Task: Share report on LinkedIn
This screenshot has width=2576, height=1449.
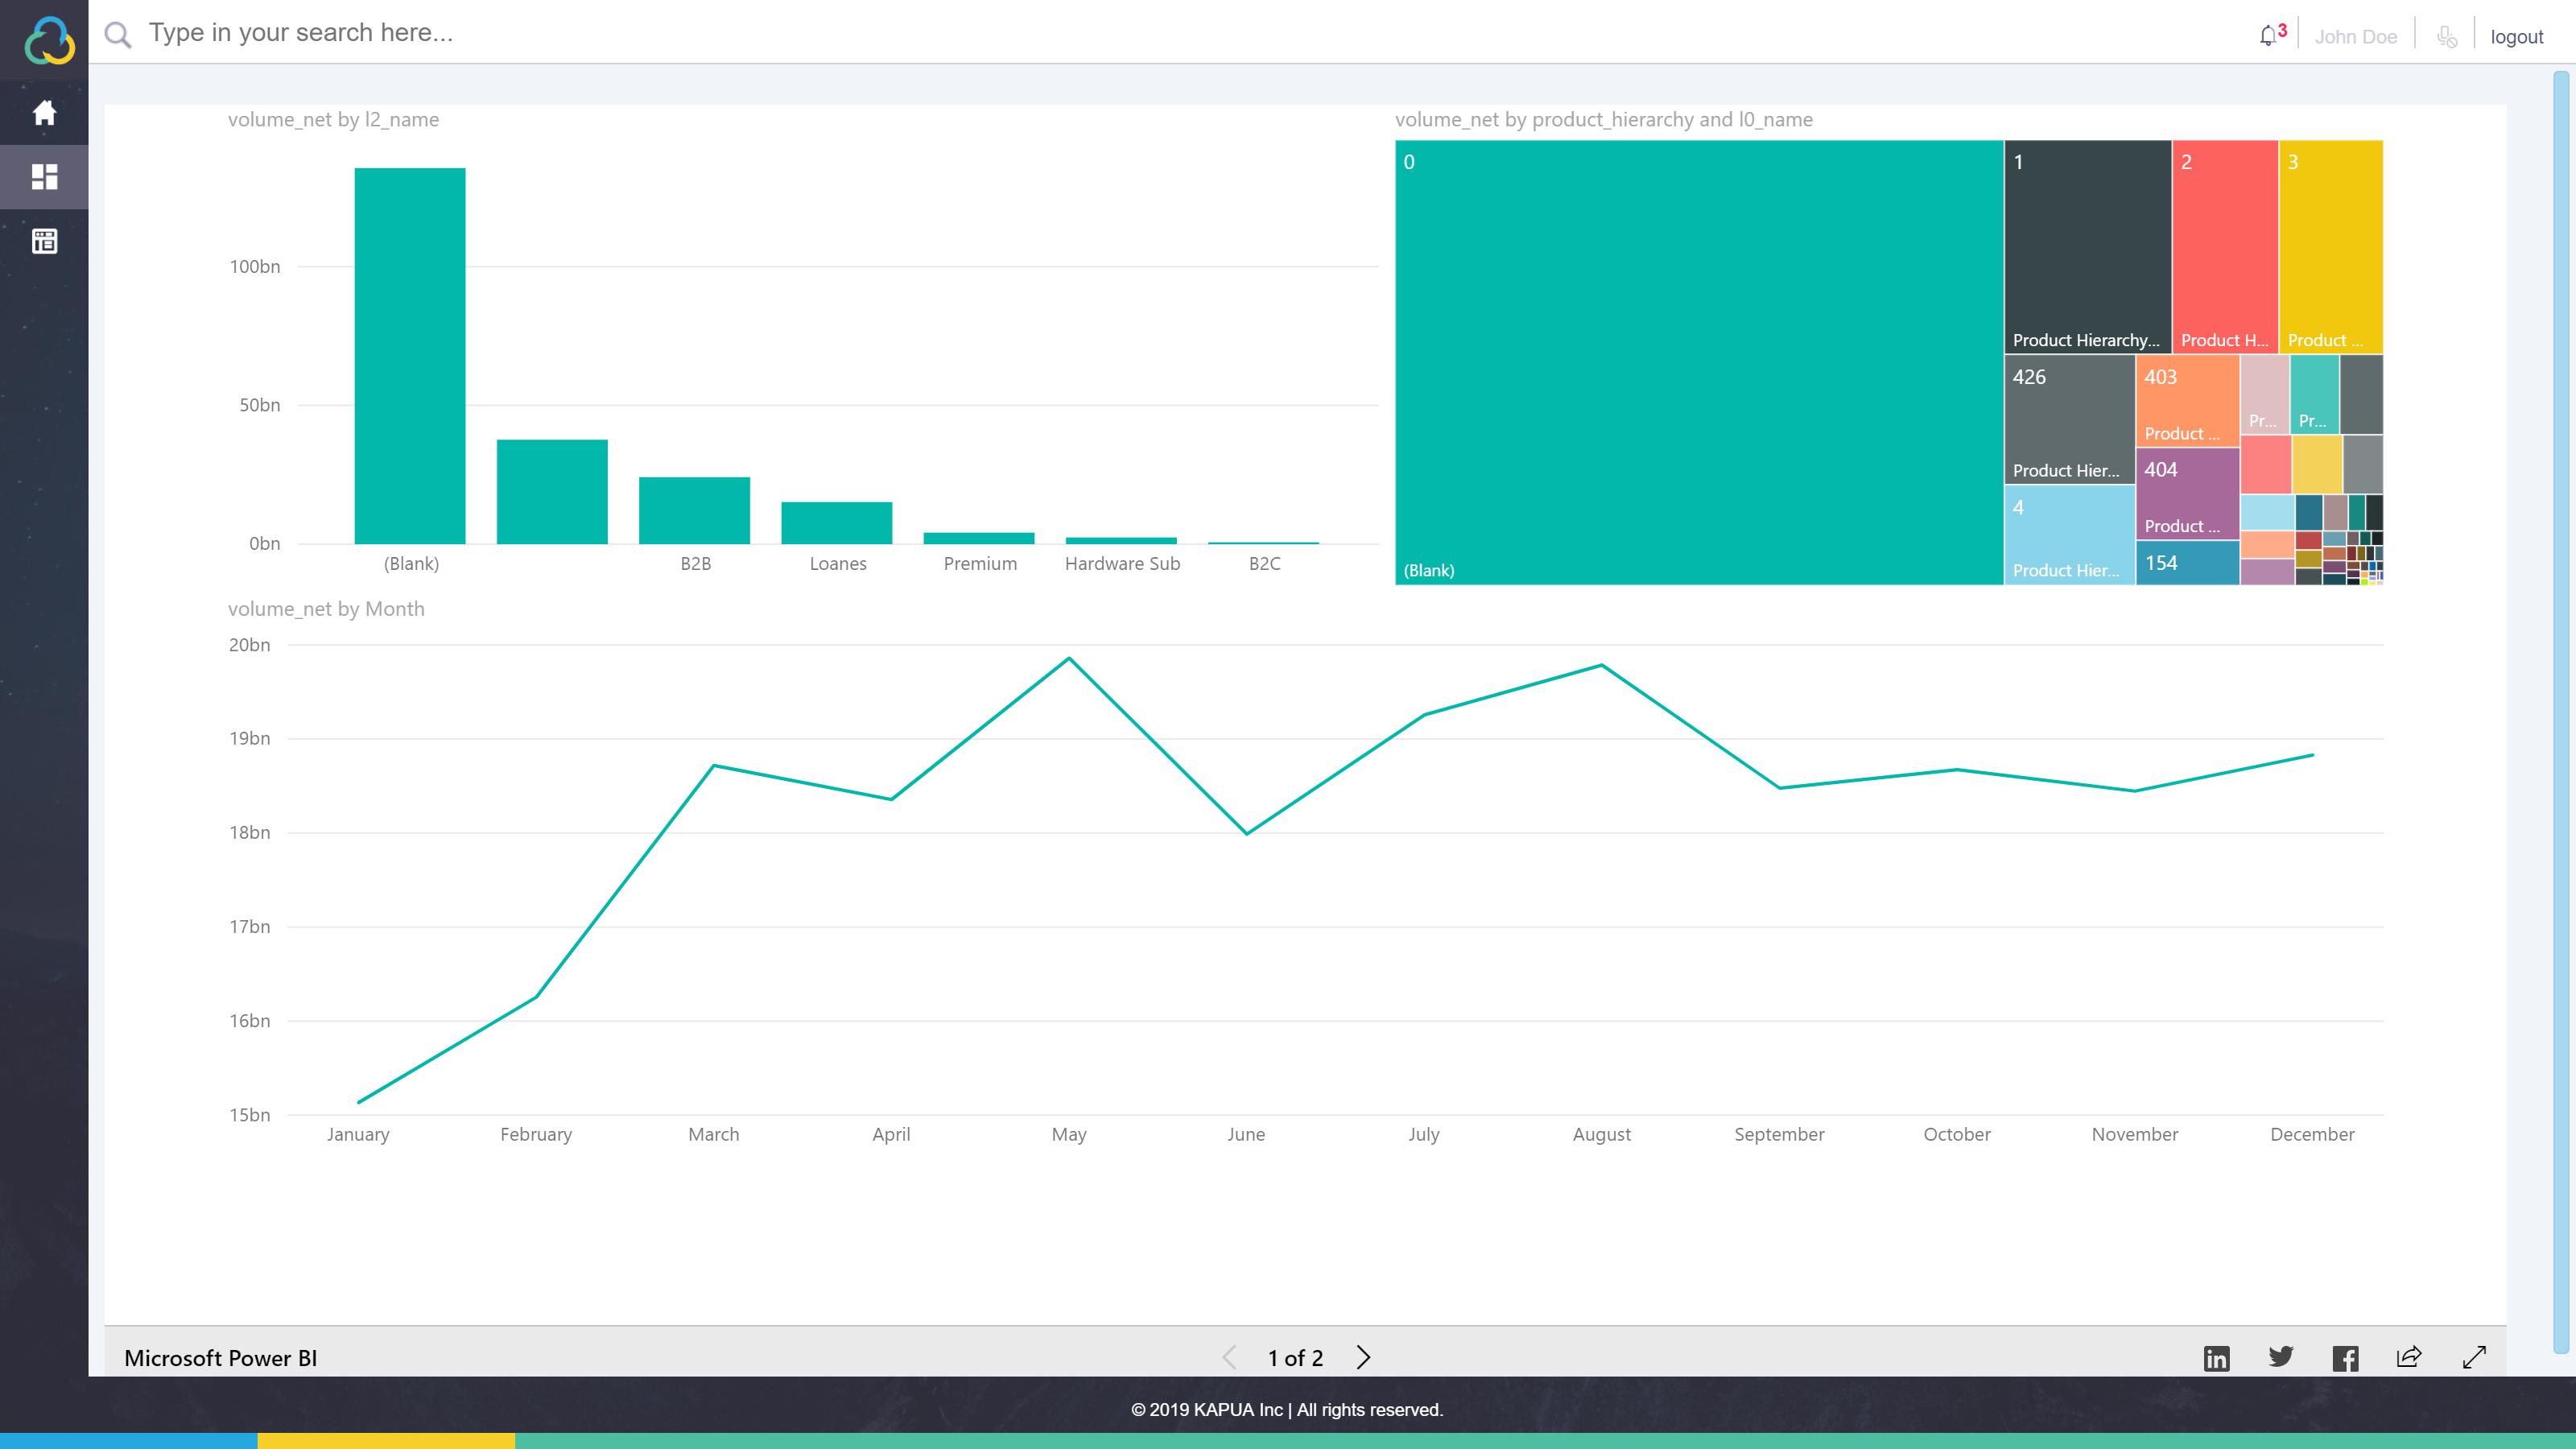Action: pos(2216,1357)
